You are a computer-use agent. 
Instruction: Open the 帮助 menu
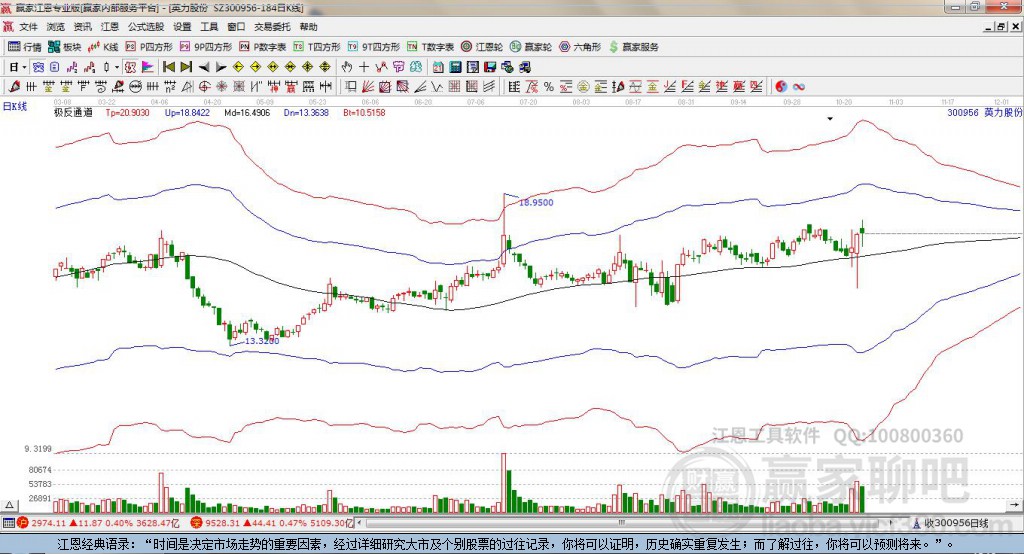point(308,27)
